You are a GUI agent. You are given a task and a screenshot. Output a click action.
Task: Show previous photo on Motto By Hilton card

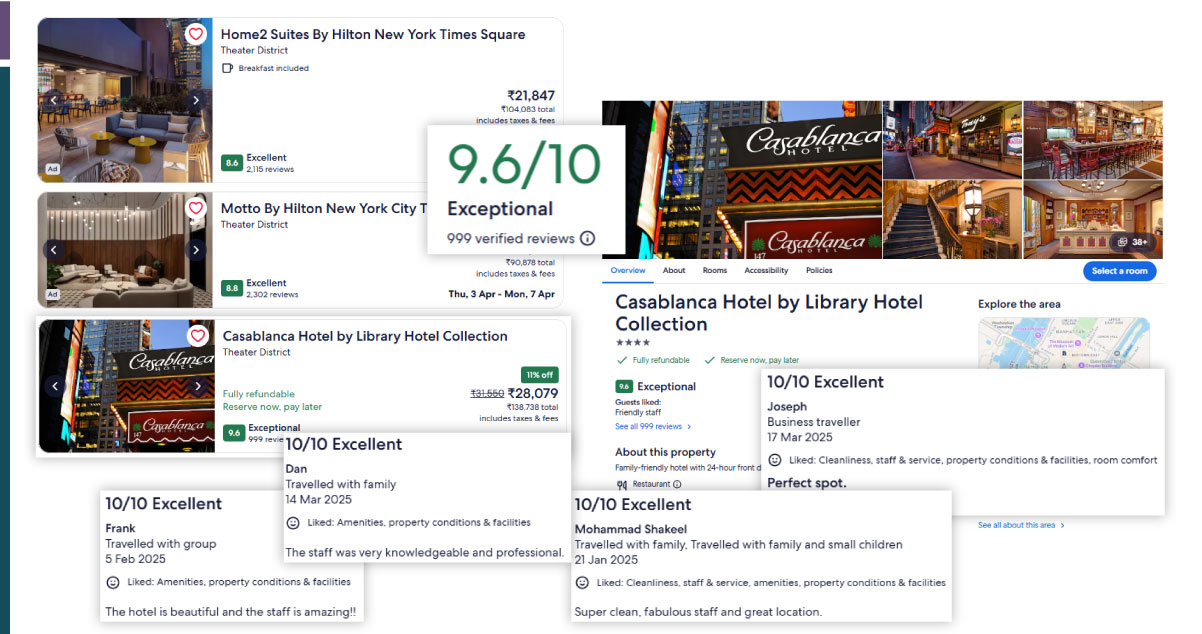(x=55, y=250)
